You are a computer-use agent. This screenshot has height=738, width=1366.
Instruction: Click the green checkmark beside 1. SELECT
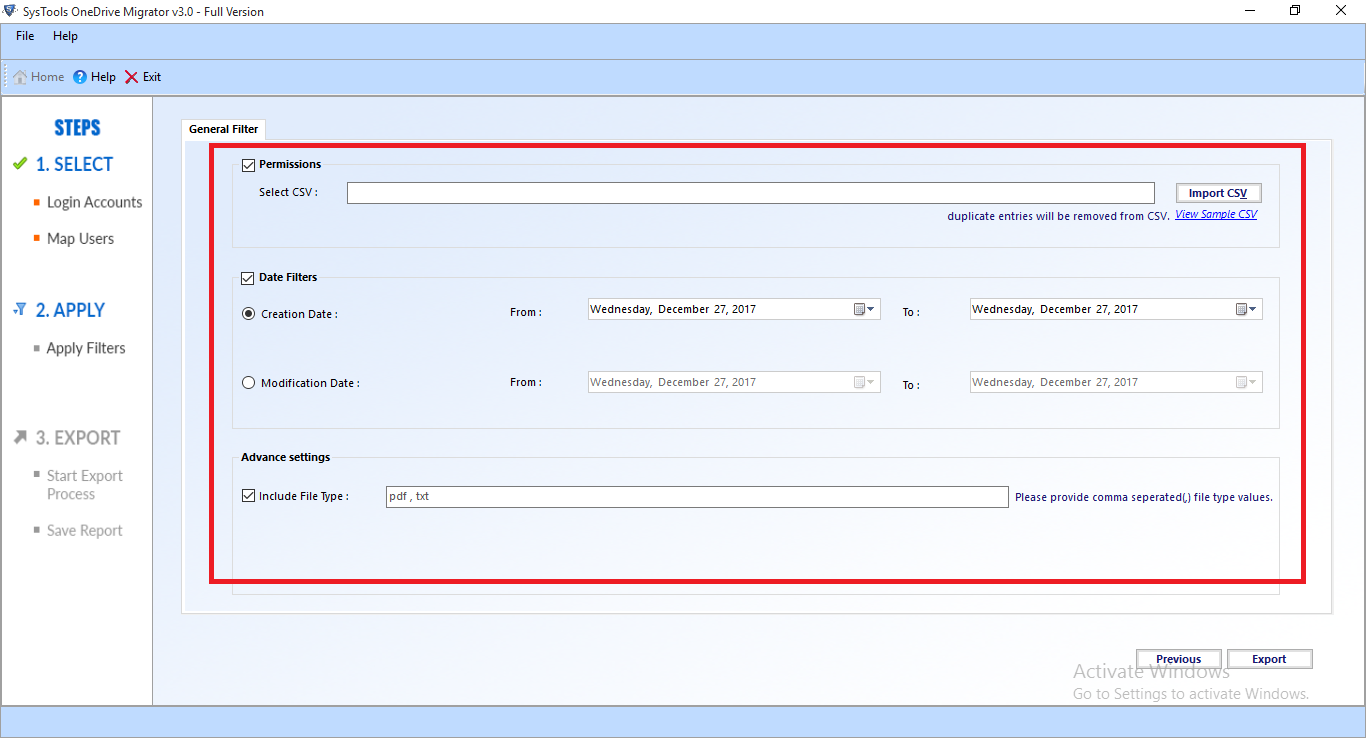[x=20, y=164]
